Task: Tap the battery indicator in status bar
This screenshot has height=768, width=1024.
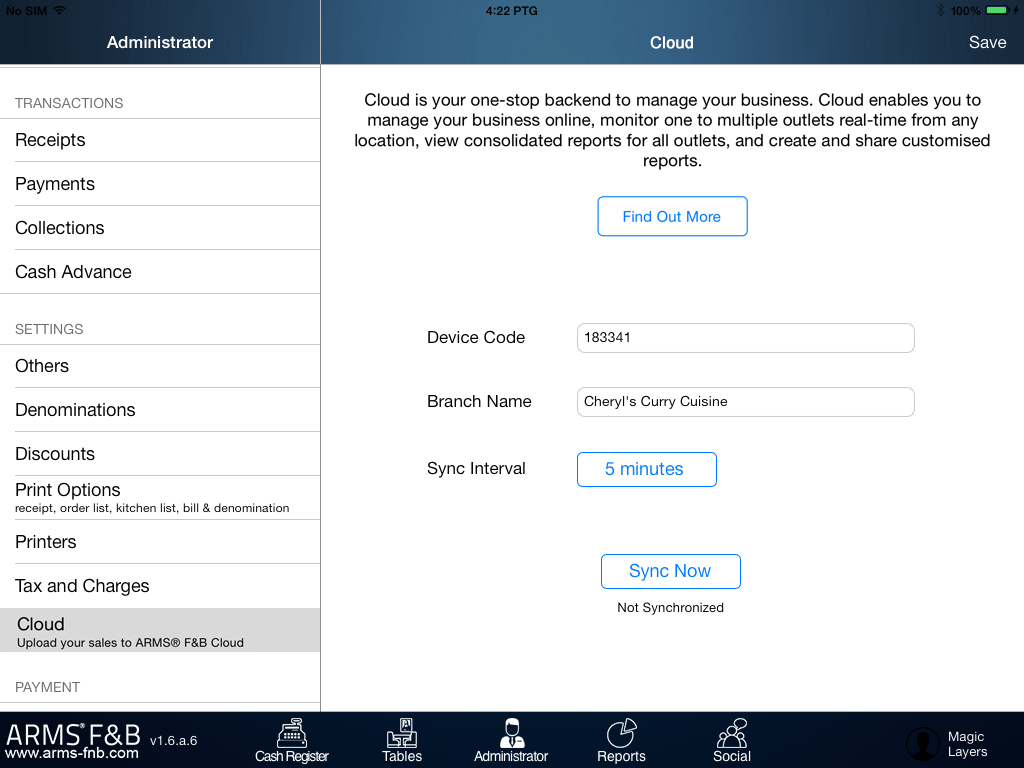Action: click(998, 10)
